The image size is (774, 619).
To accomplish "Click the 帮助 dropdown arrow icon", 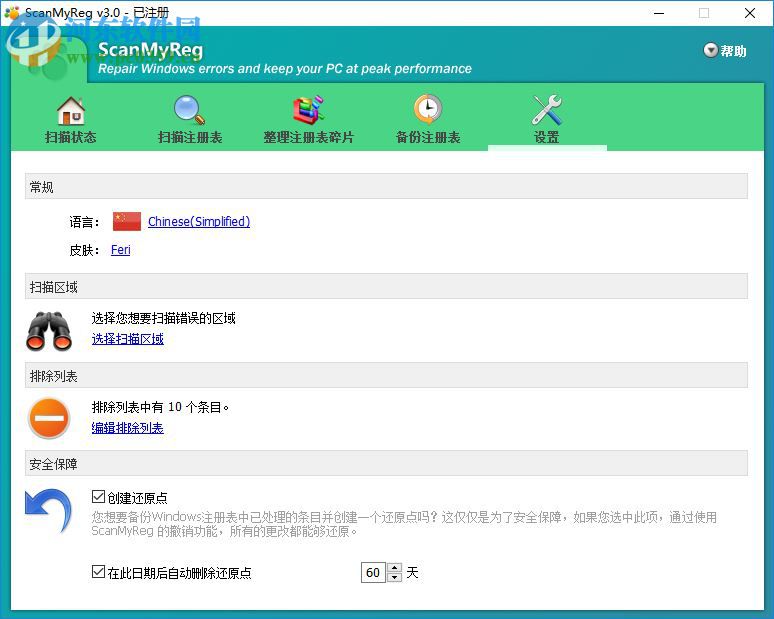I will (x=710, y=50).
